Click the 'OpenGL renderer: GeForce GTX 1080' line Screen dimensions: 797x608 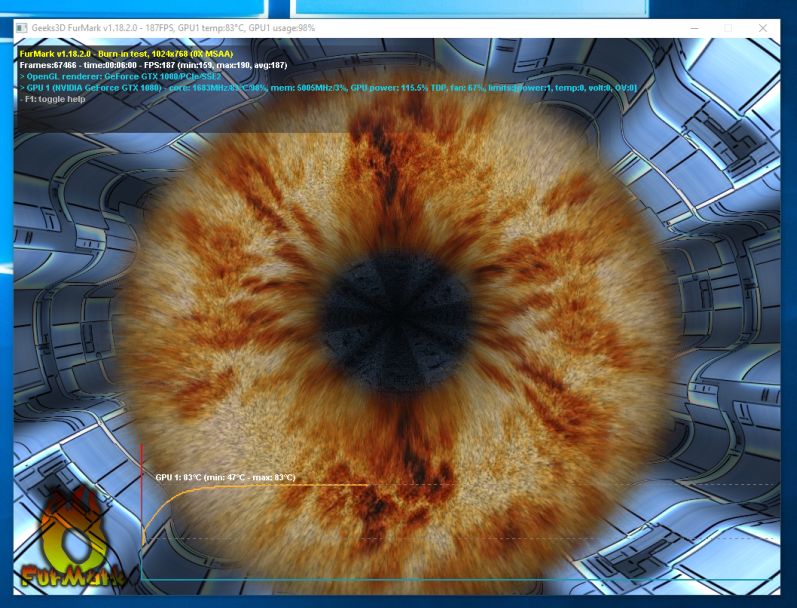[120, 77]
